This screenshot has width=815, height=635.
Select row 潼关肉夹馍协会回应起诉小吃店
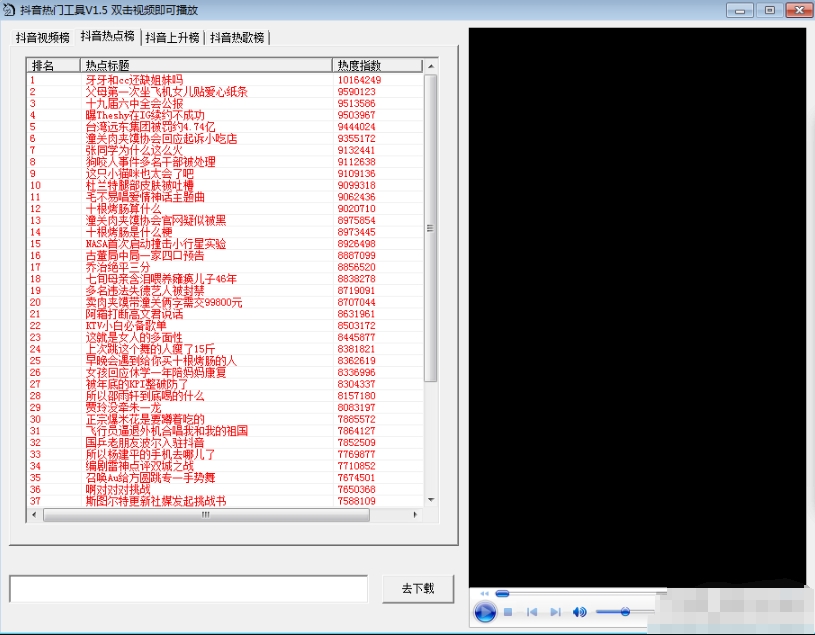point(225,139)
